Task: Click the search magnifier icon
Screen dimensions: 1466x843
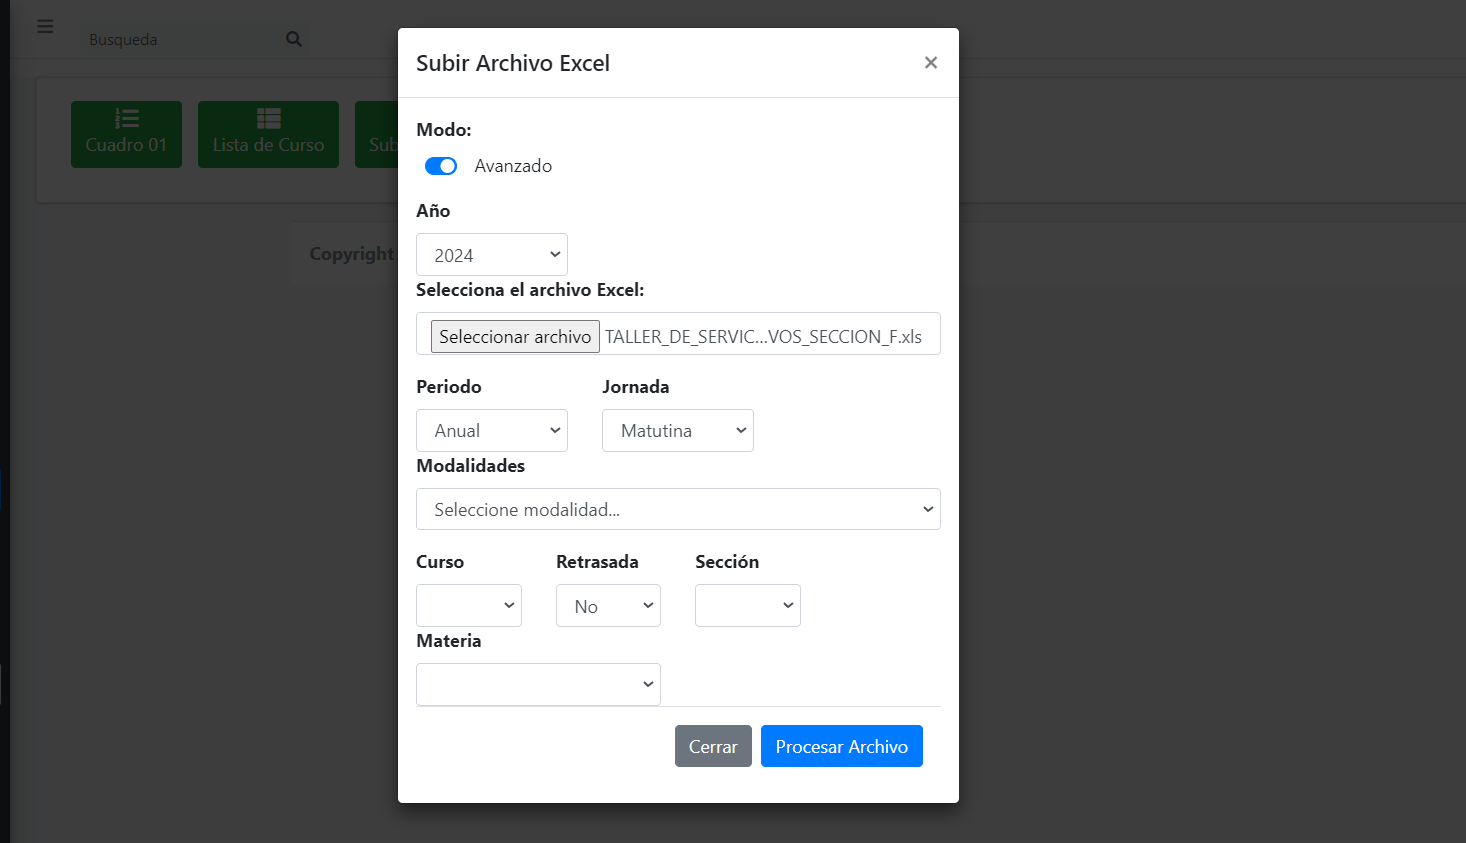Action: (x=294, y=39)
